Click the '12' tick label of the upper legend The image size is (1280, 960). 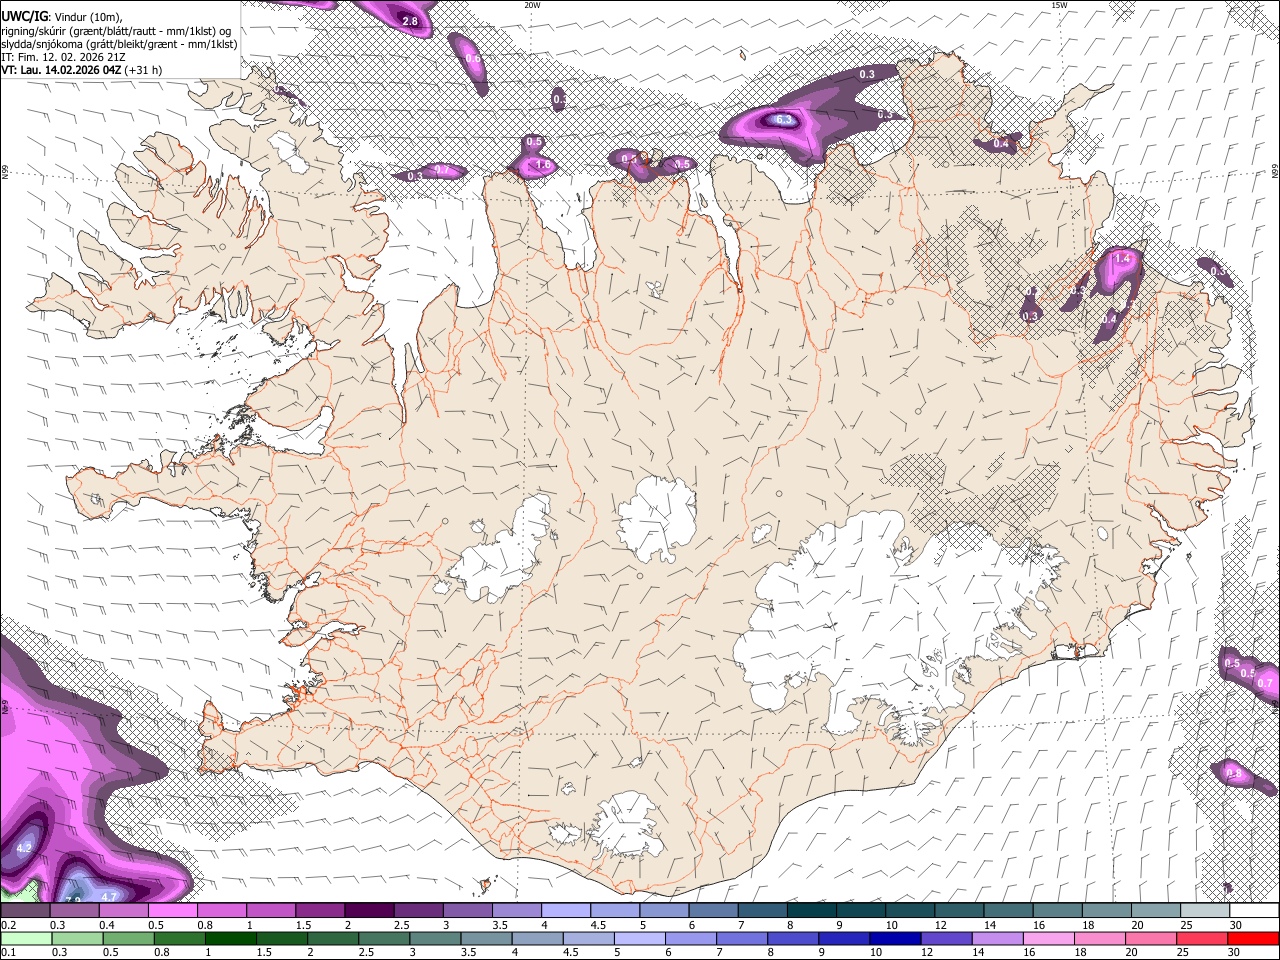coord(940,925)
